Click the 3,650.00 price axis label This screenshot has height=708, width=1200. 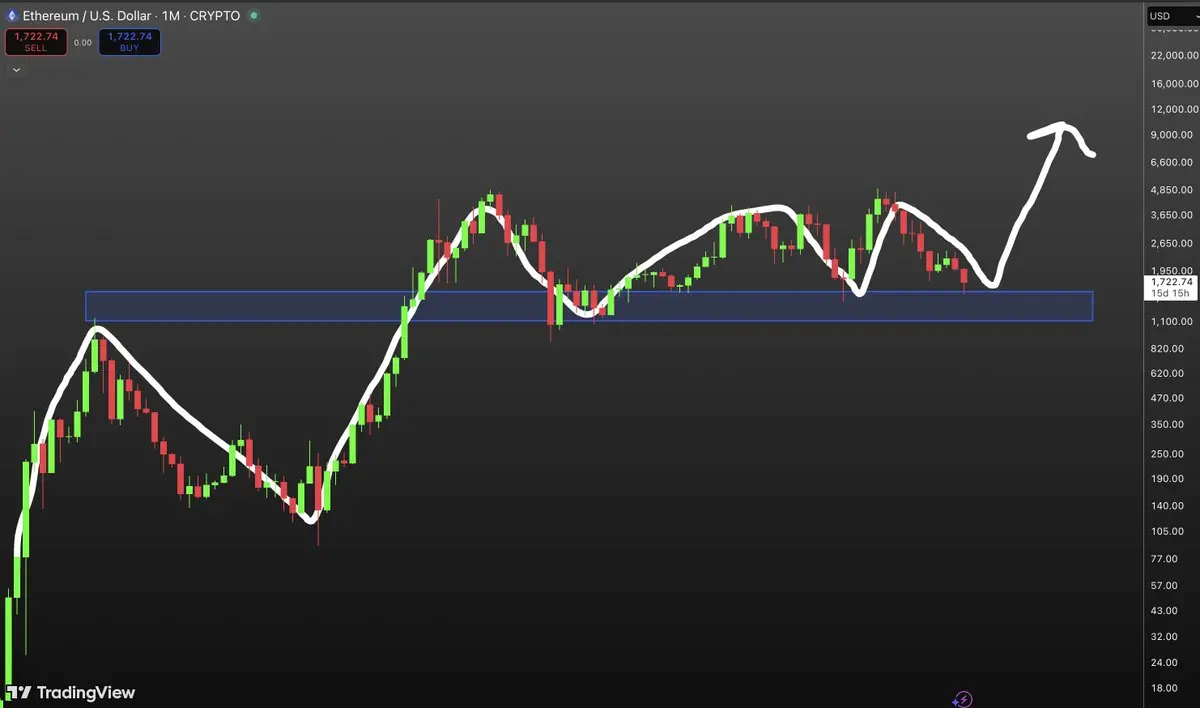(1173, 215)
